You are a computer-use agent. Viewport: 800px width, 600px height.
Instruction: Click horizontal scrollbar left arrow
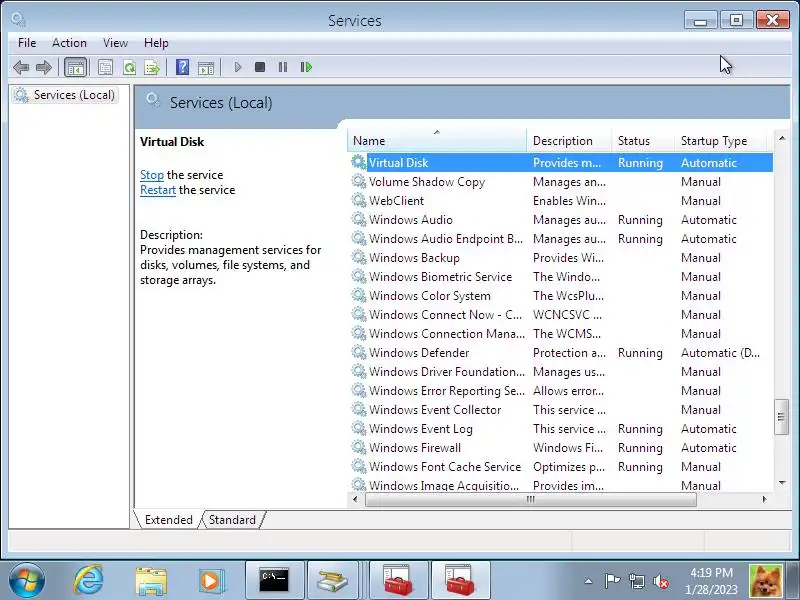click(x=356, y=499)
